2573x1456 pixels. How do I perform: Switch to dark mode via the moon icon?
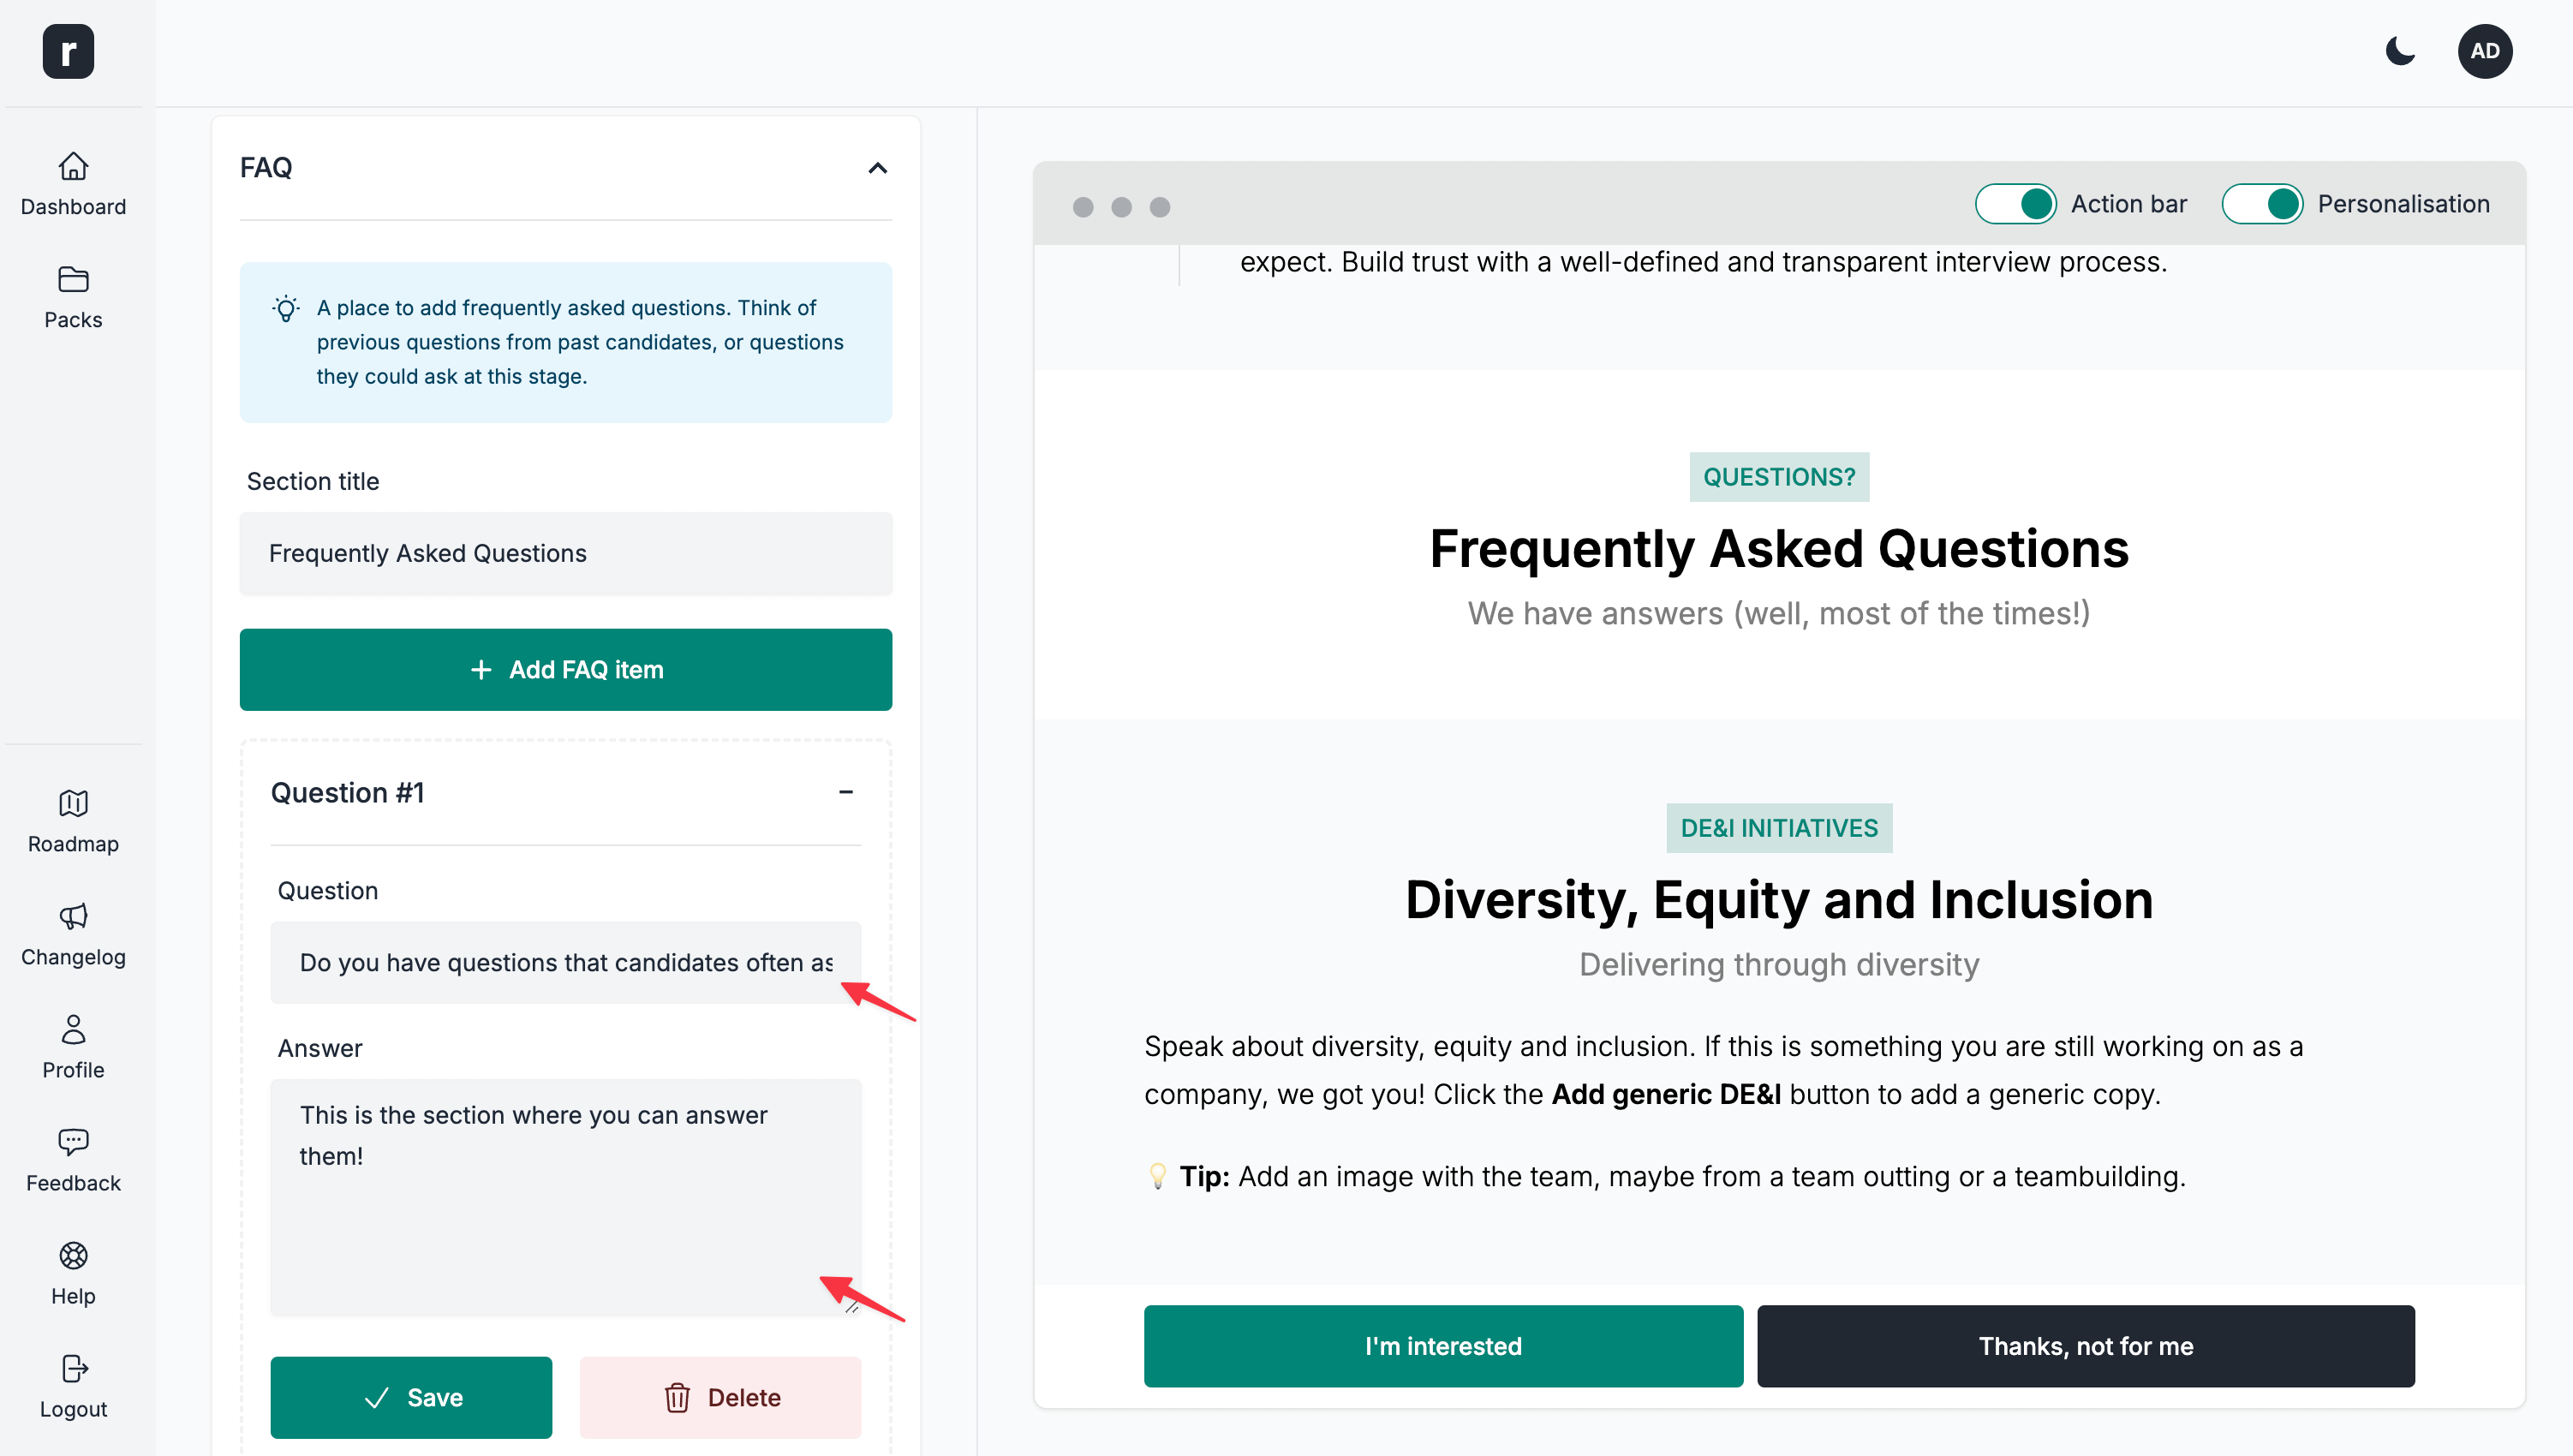pos(2400,52)
